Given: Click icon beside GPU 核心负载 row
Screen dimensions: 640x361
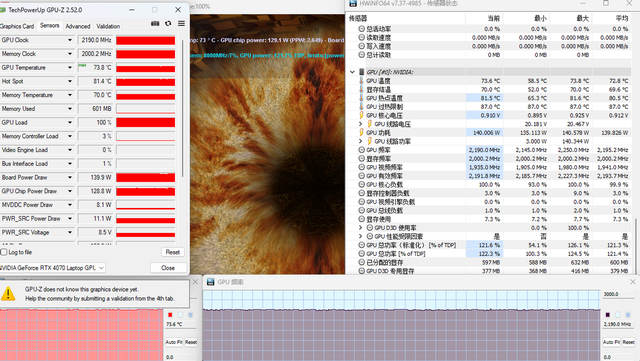Looking at the screenshot, I should click(x=361, y=184).
